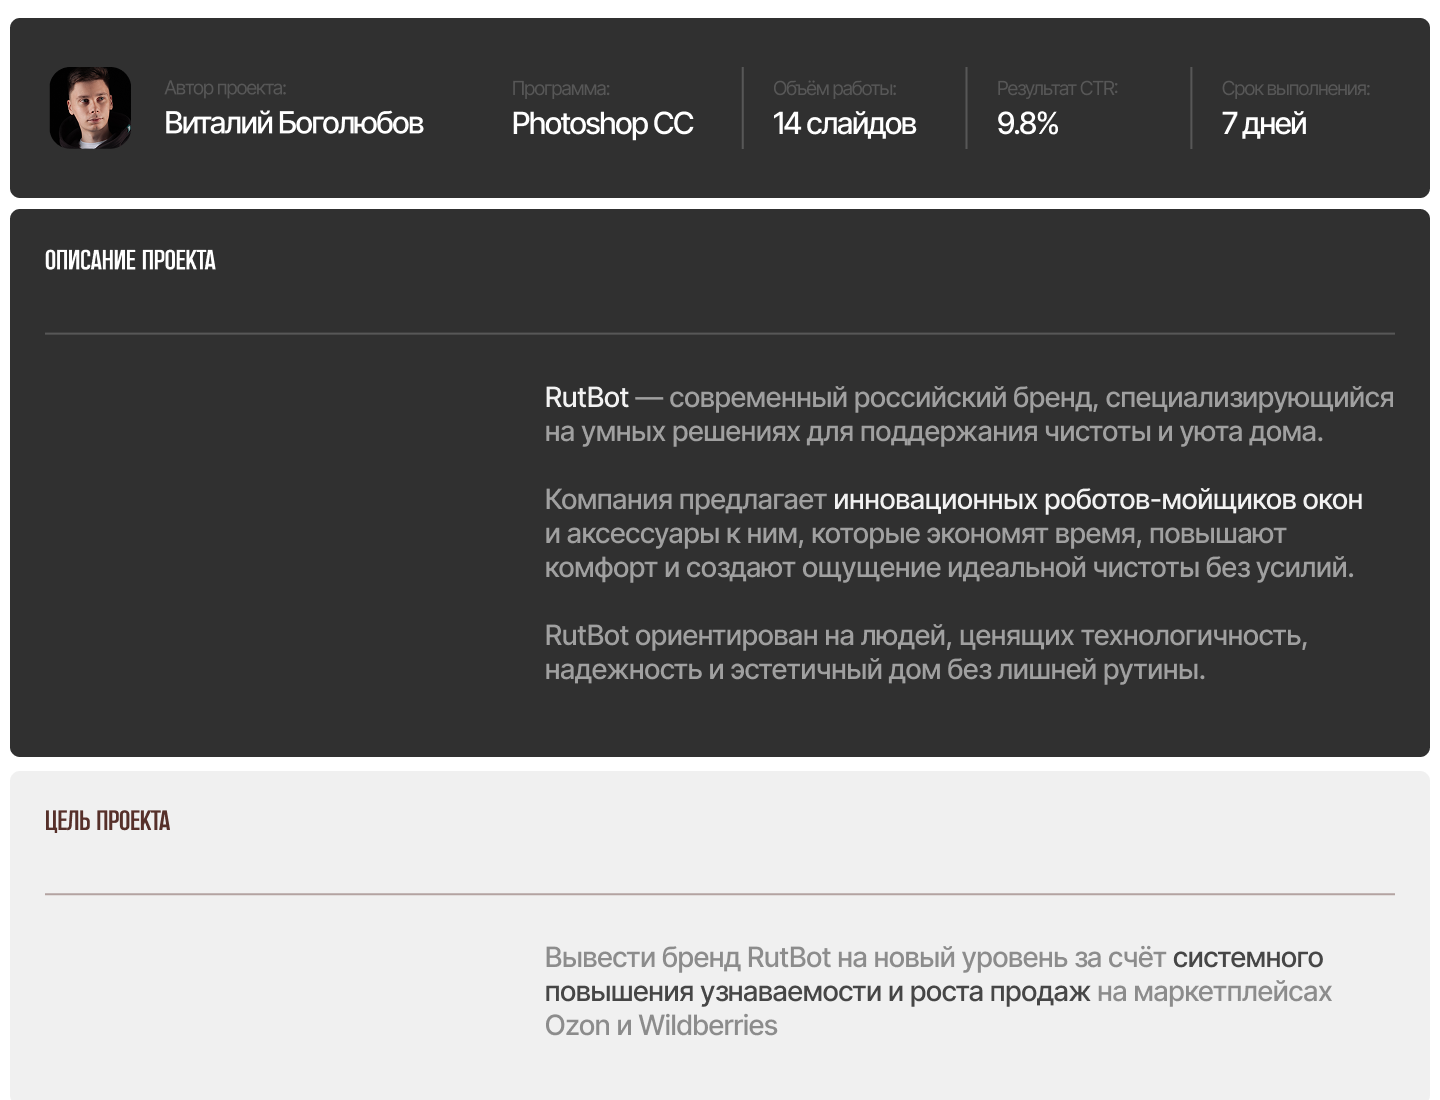Screen dimensions: 1440x1100
Task: Click the paragraph starting "RutBot ориентирован"
Action: point(925,652)
